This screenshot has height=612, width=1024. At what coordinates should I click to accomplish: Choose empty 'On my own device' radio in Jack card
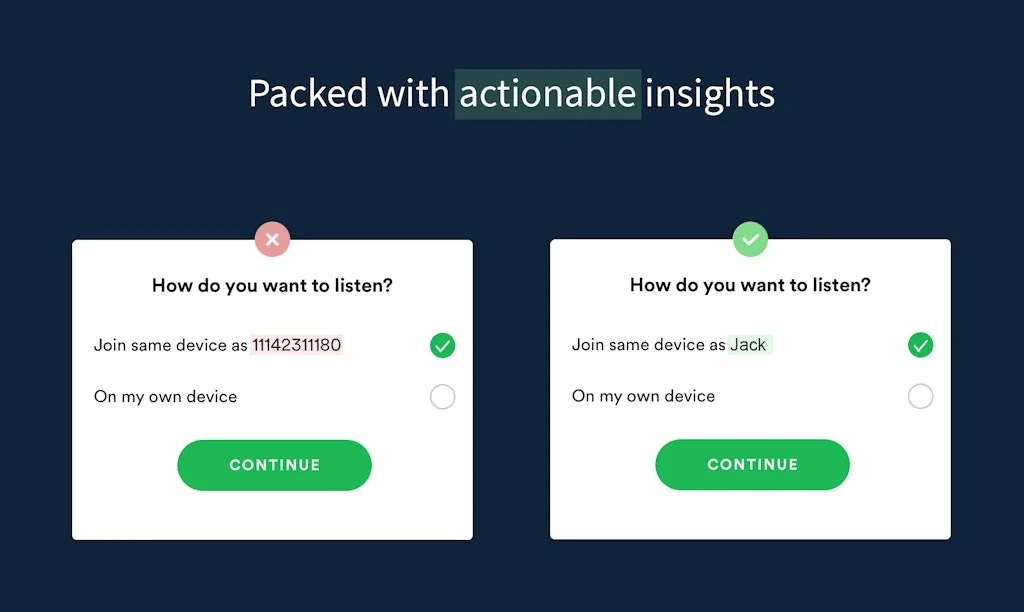[x=920, y=397]
